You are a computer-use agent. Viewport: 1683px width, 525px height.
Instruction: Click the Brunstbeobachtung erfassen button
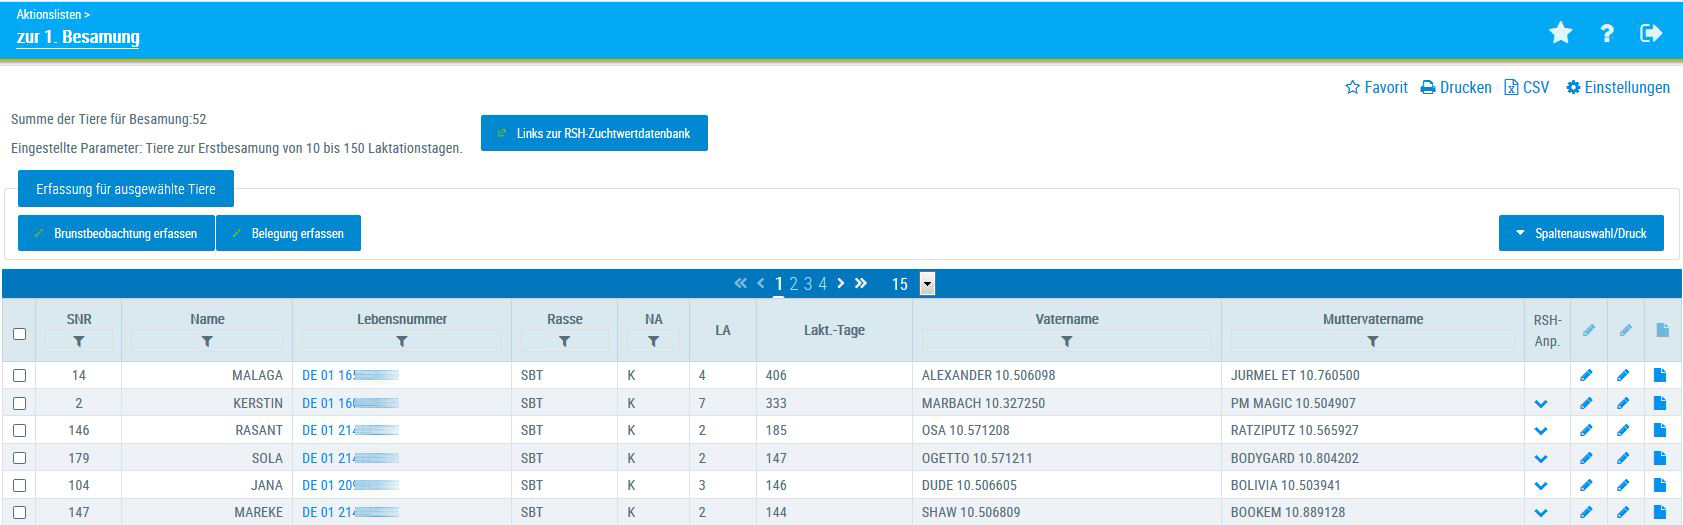(116, 233)
